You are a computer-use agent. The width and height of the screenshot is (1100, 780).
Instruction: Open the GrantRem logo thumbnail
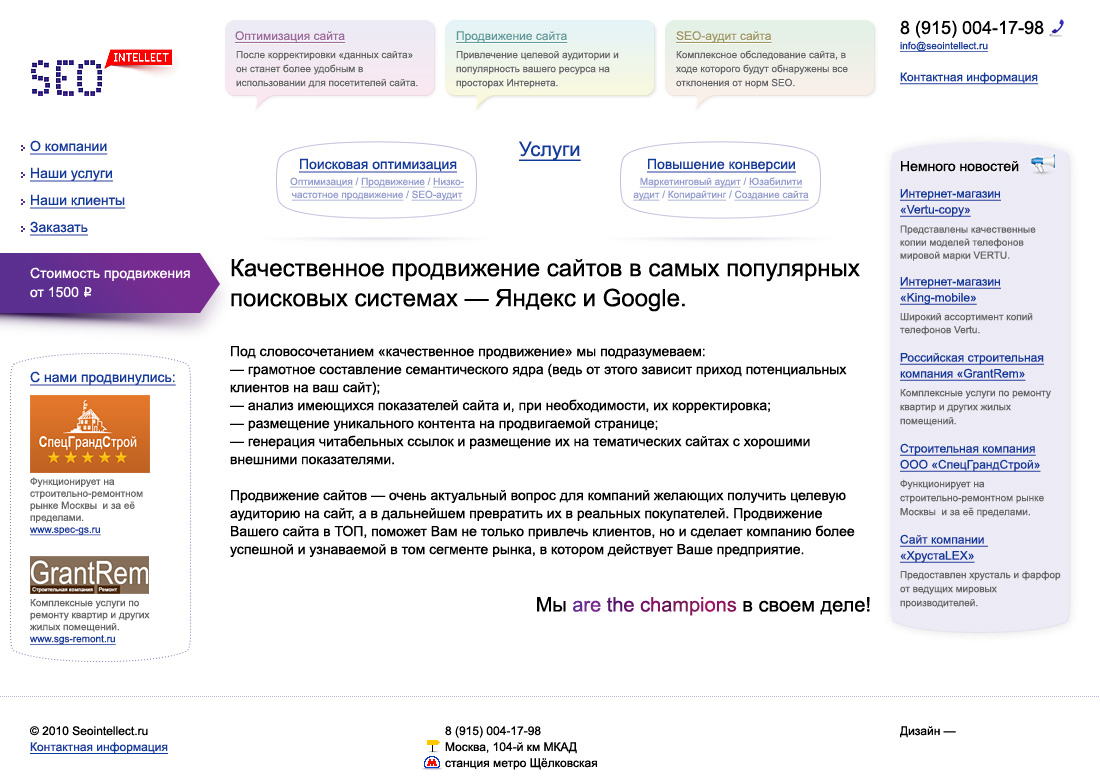click(x=90, y=574)
